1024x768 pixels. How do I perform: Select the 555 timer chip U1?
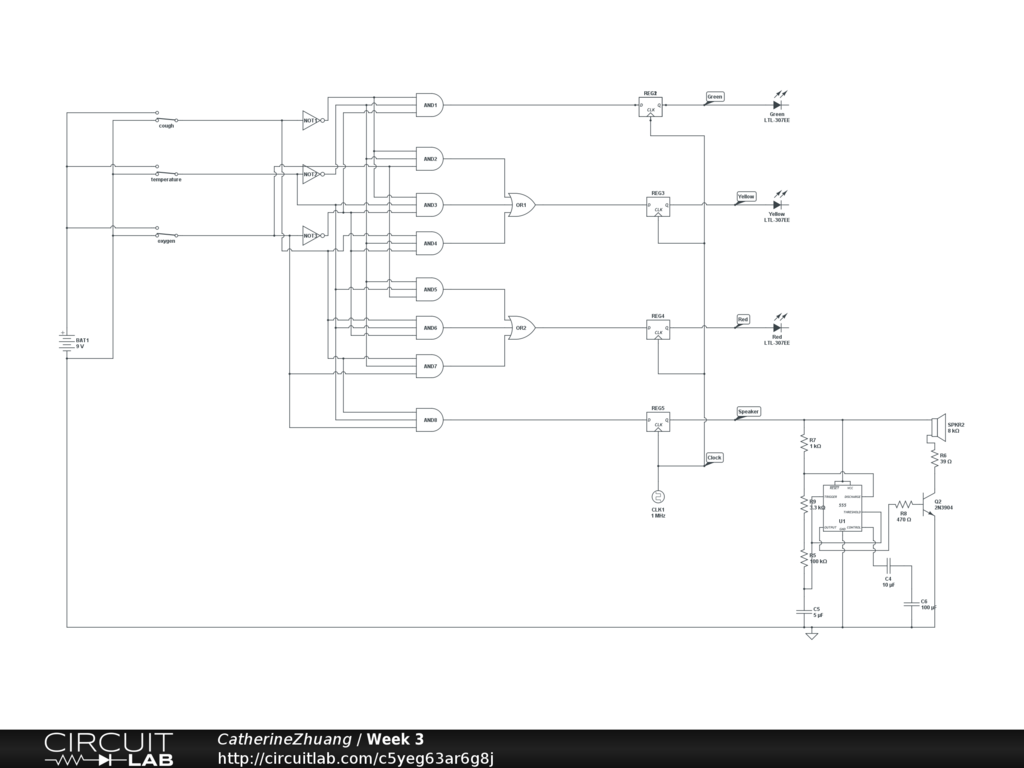coord(842,520)
